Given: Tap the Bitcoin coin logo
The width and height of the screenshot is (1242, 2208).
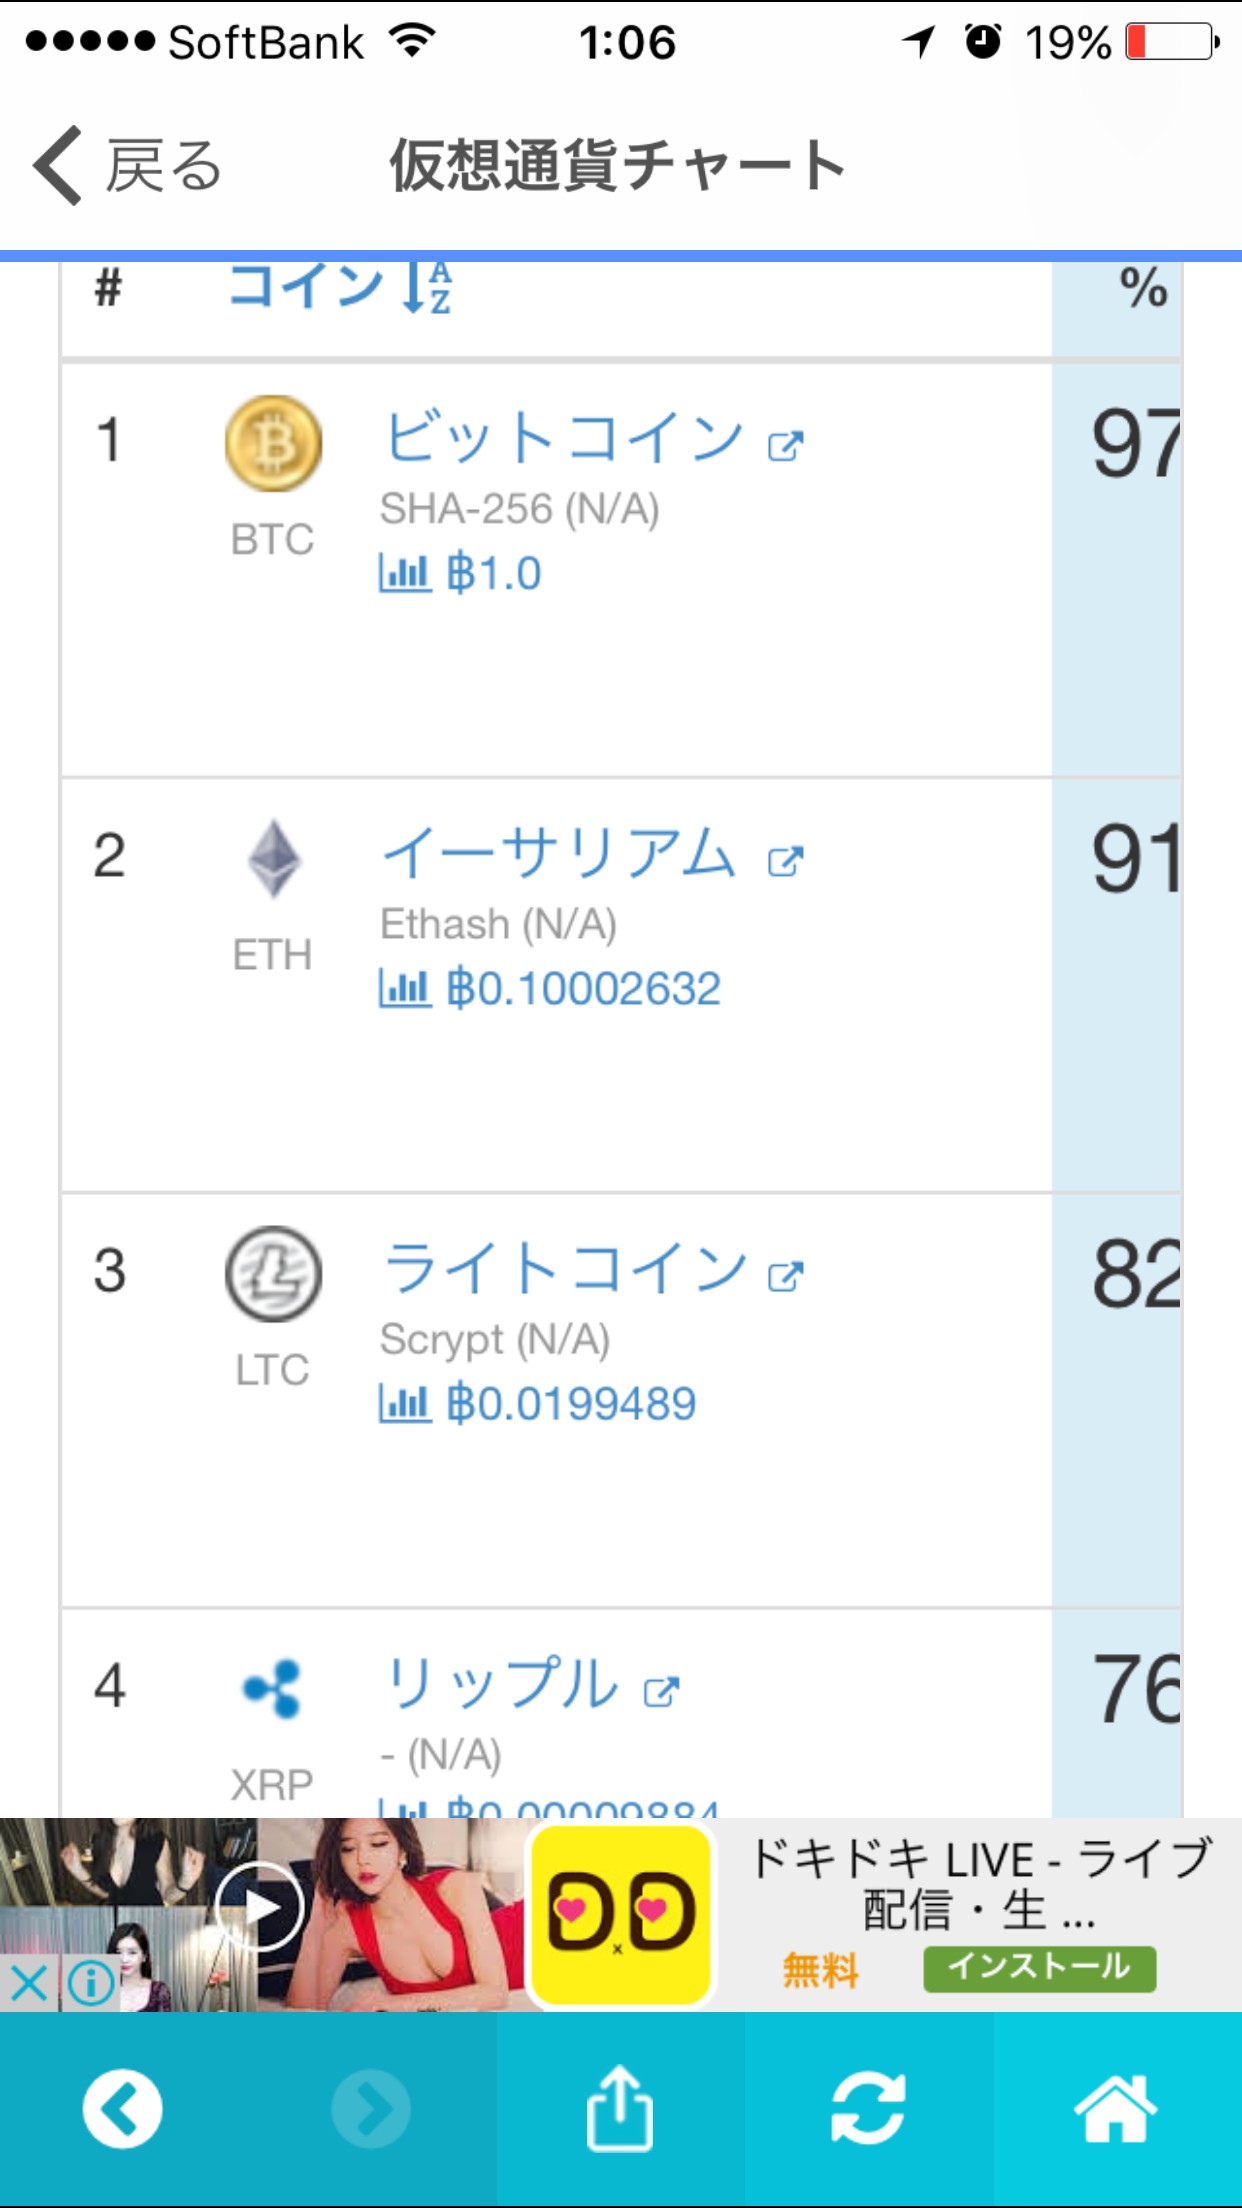Looking at the screenshot, I should pyautogui.click(x=273, y=443).
